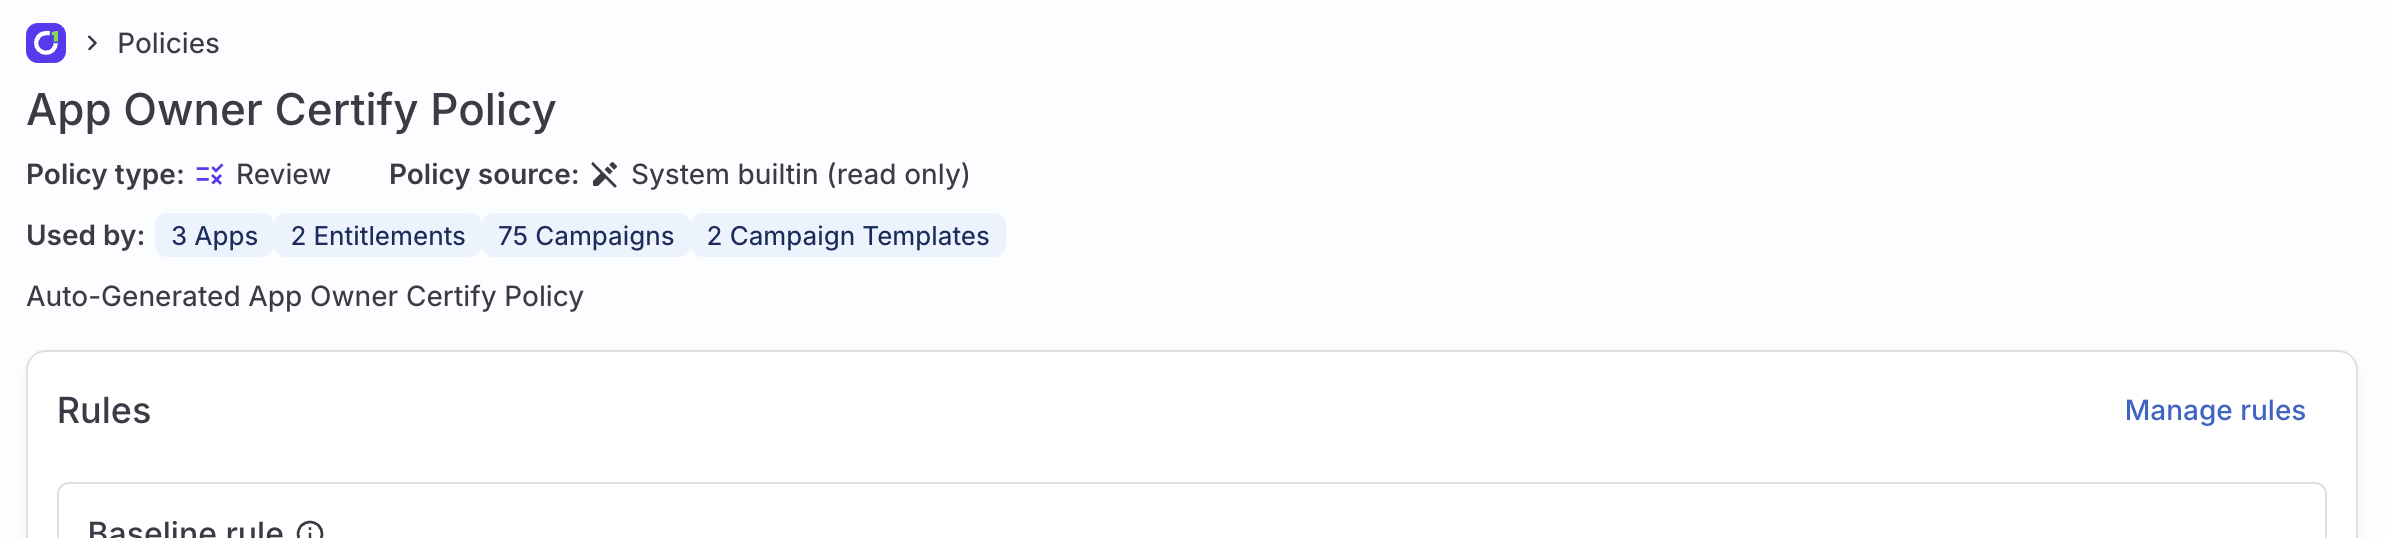2386x538 pixels.
Task: Click System builtin (read only) text
Action: pyautogui.click(x=800, y=175)
